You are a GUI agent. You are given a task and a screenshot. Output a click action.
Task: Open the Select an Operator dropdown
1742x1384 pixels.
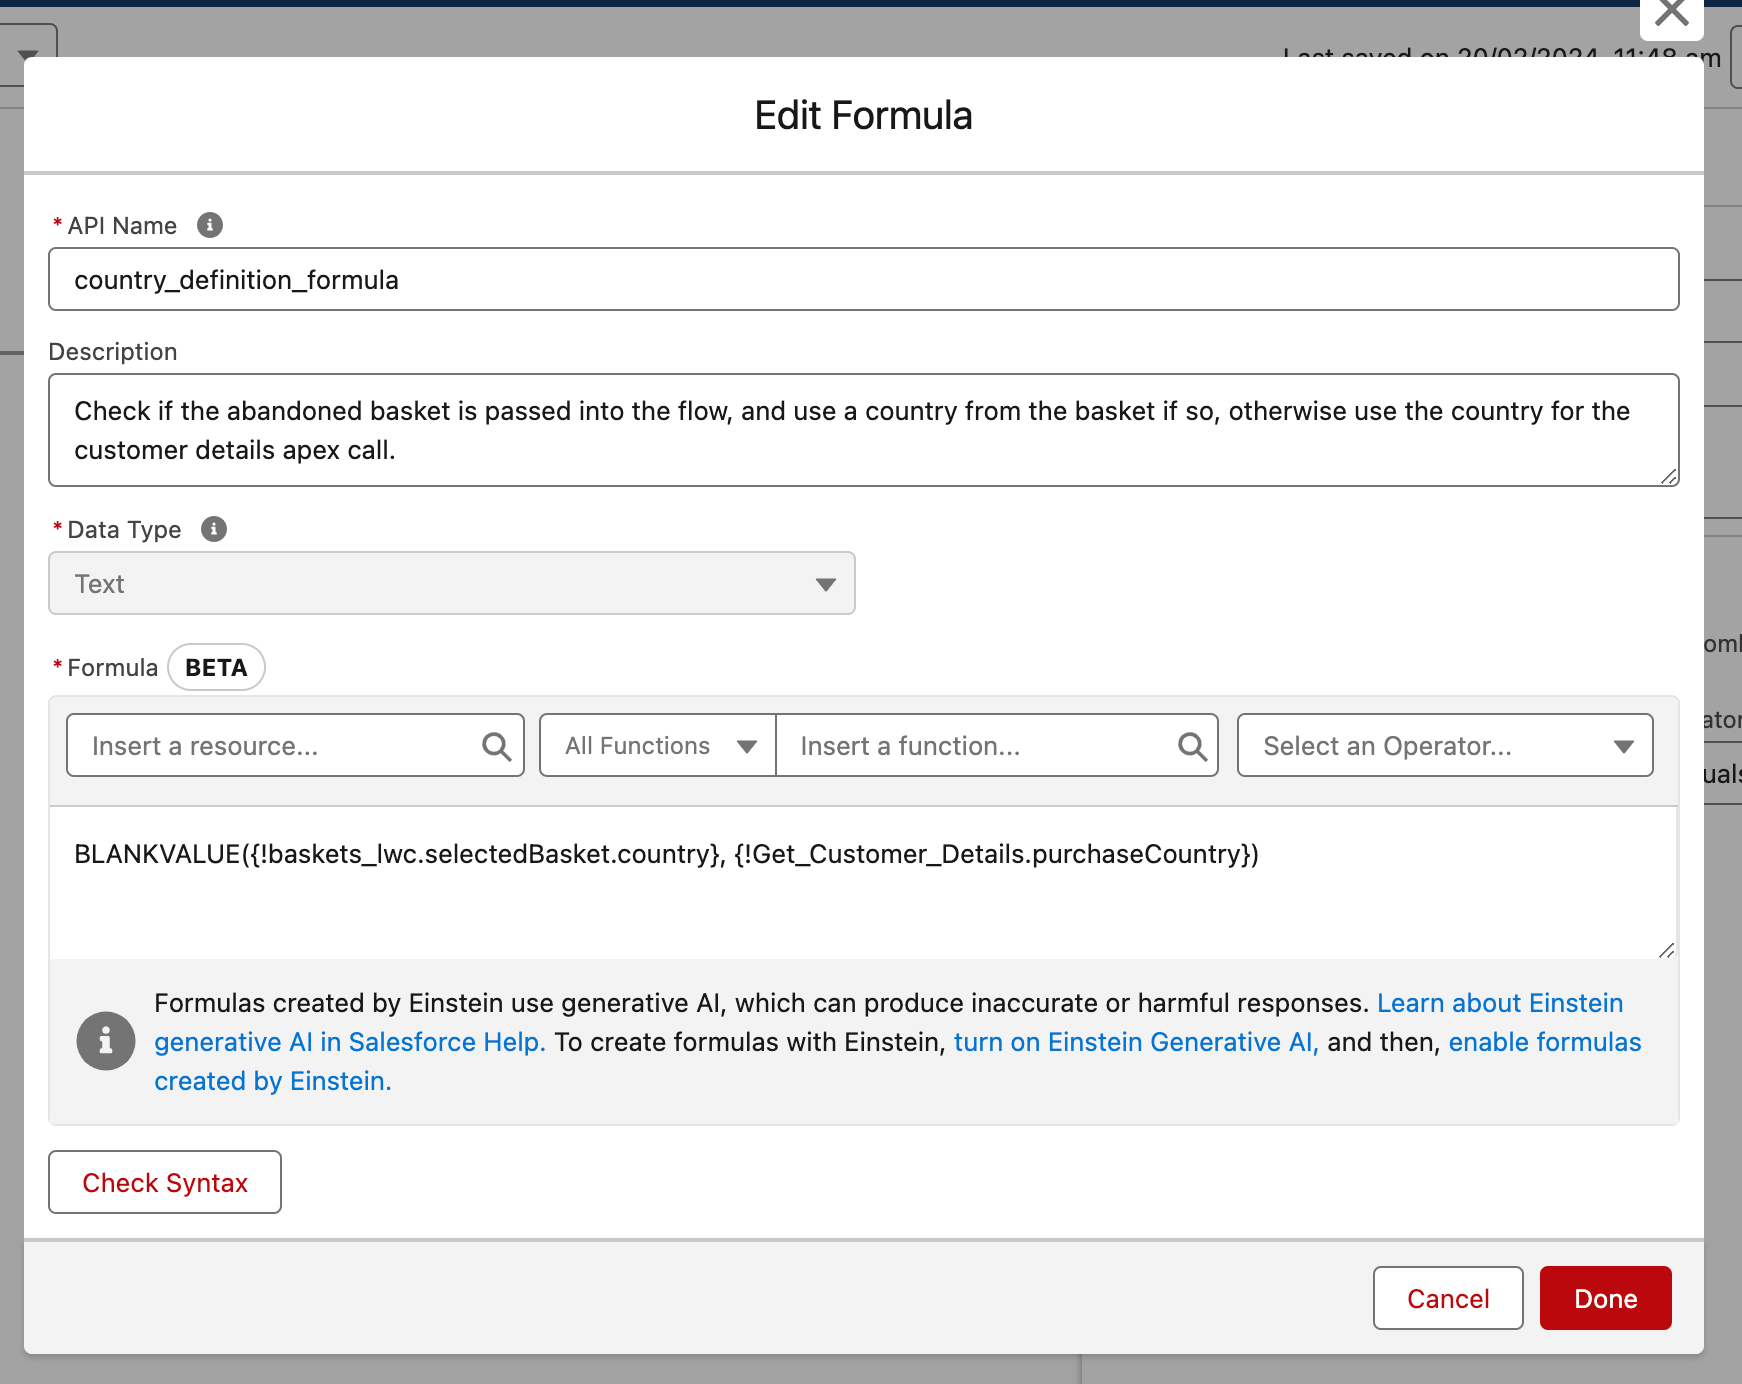click(x=1444, y=746)
